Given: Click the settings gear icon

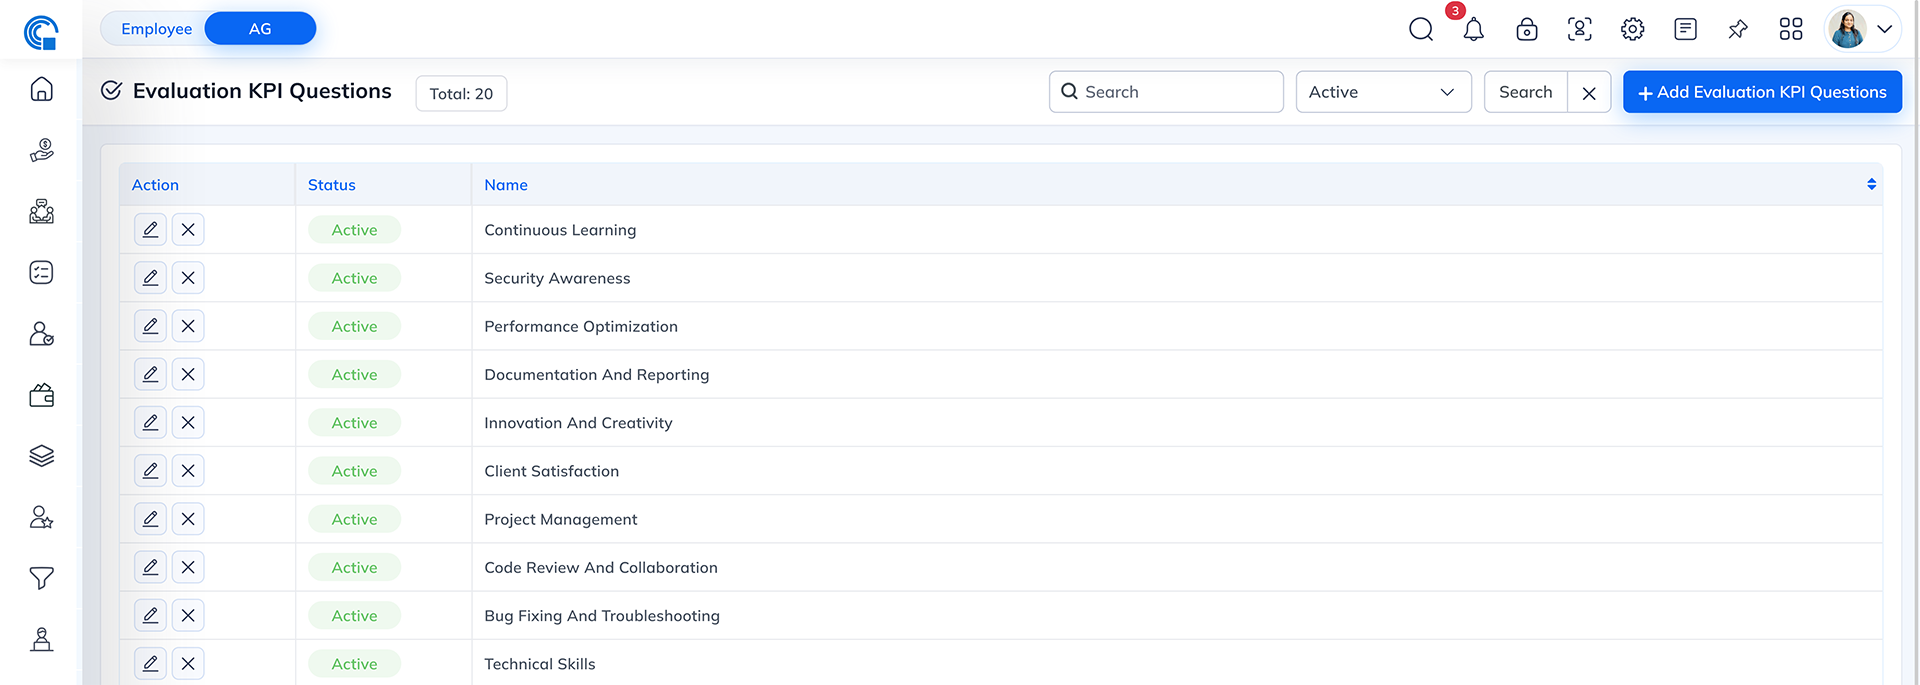Looking at the screenshot, I should pyautogui.click(x=1632, y=30).
